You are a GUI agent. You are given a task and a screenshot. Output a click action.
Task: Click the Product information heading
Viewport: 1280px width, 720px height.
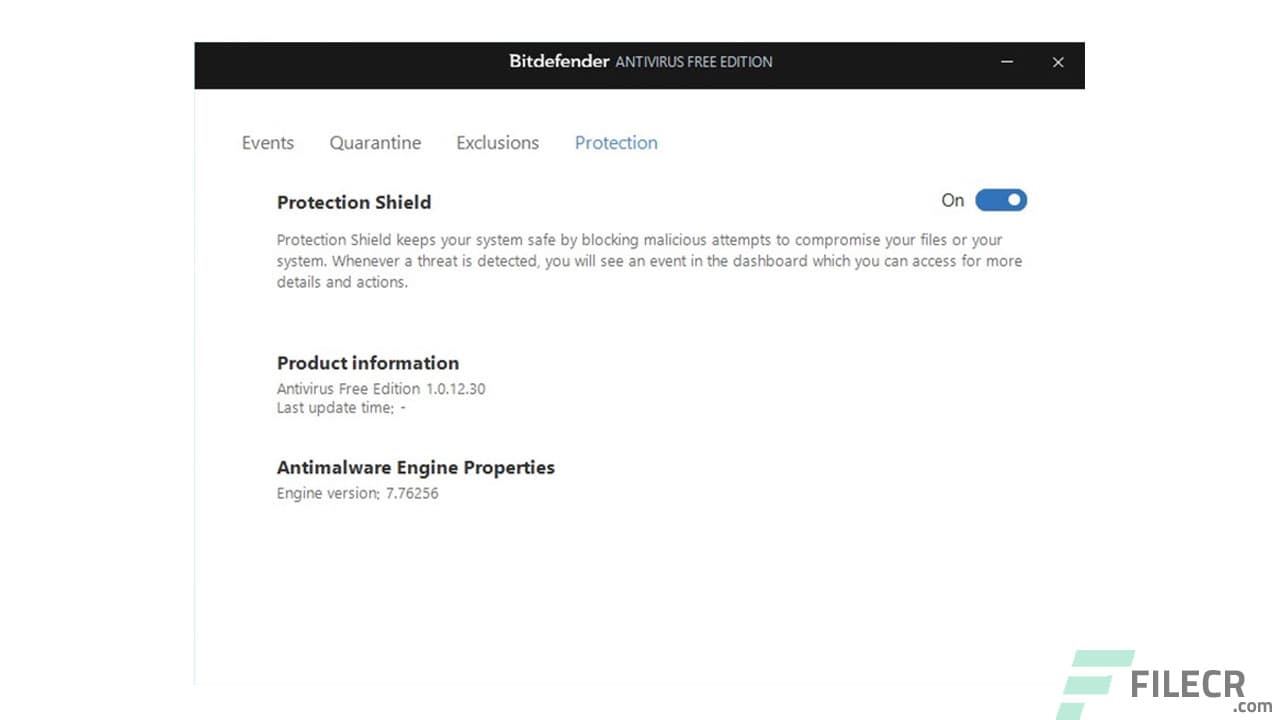368,363
